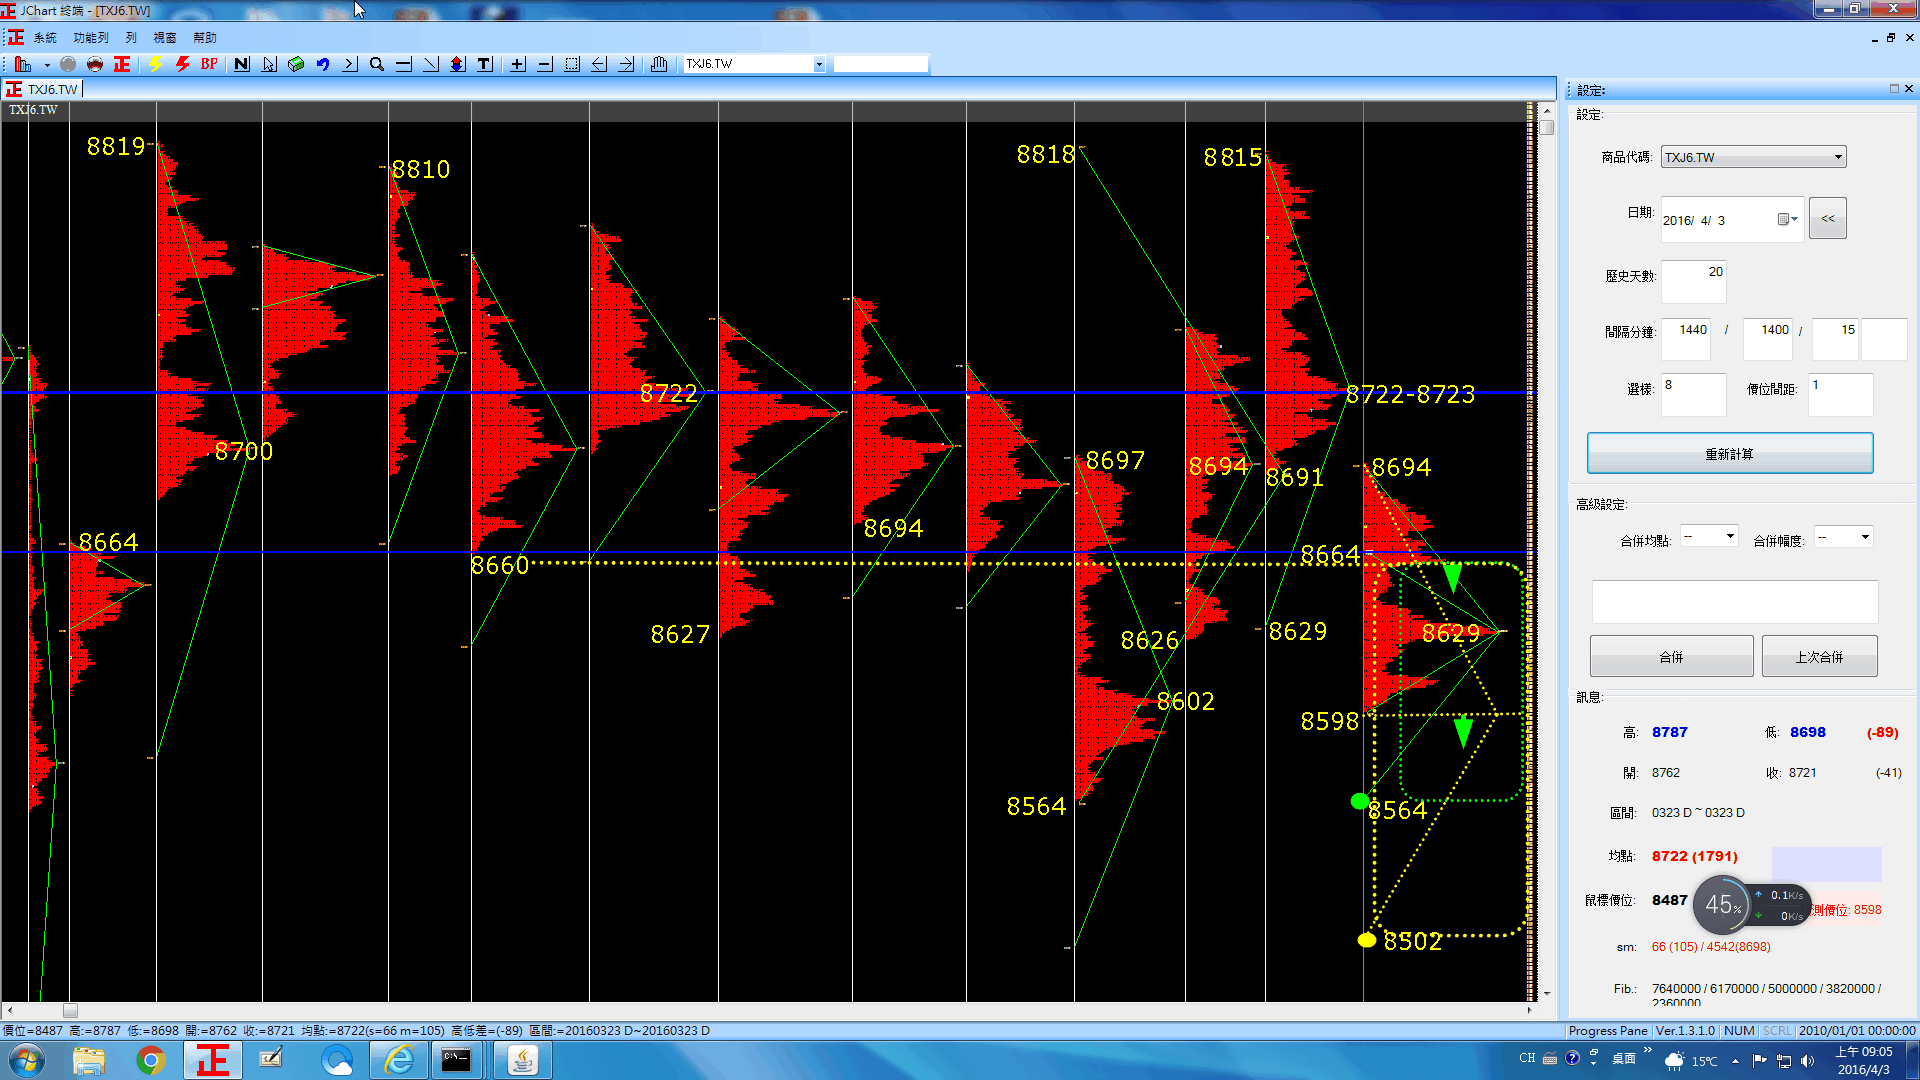Screen dimensions: 1920x1080
Task: Open the 商品代碼 combo box
Action: [x=1753, y=157]
